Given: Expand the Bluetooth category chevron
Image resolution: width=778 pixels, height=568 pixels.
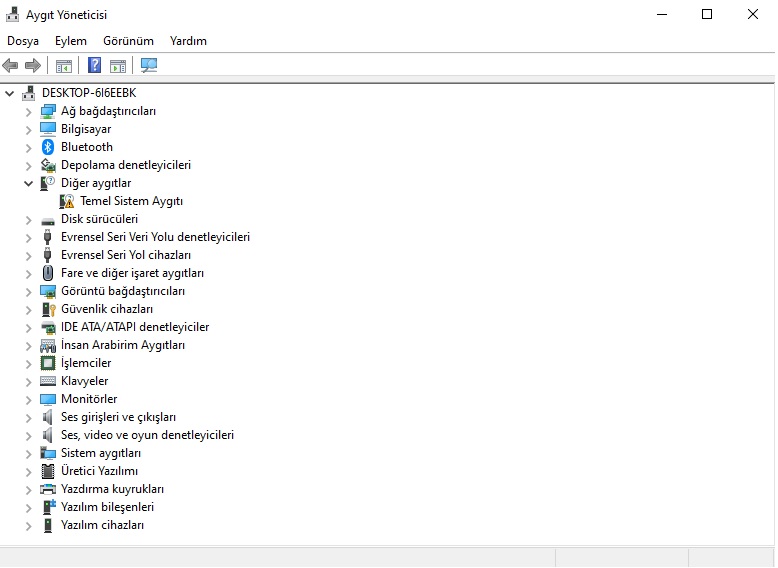Looking at the screenshot, I should click(x=28, y=147).
